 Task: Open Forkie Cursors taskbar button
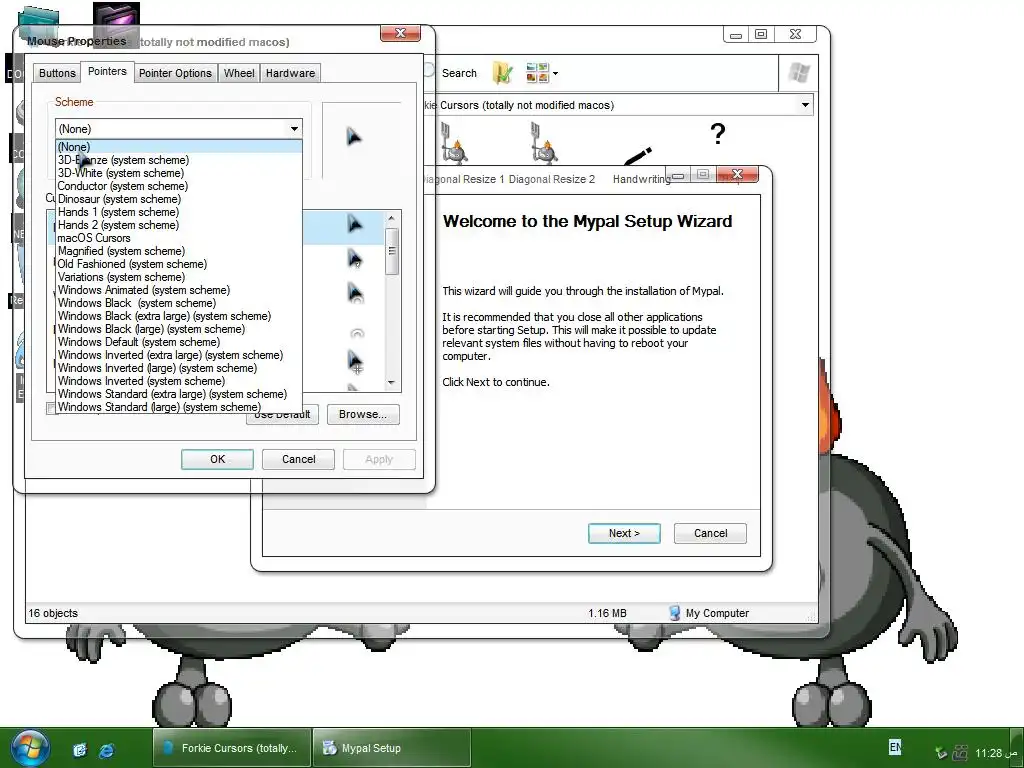point(231,748)
